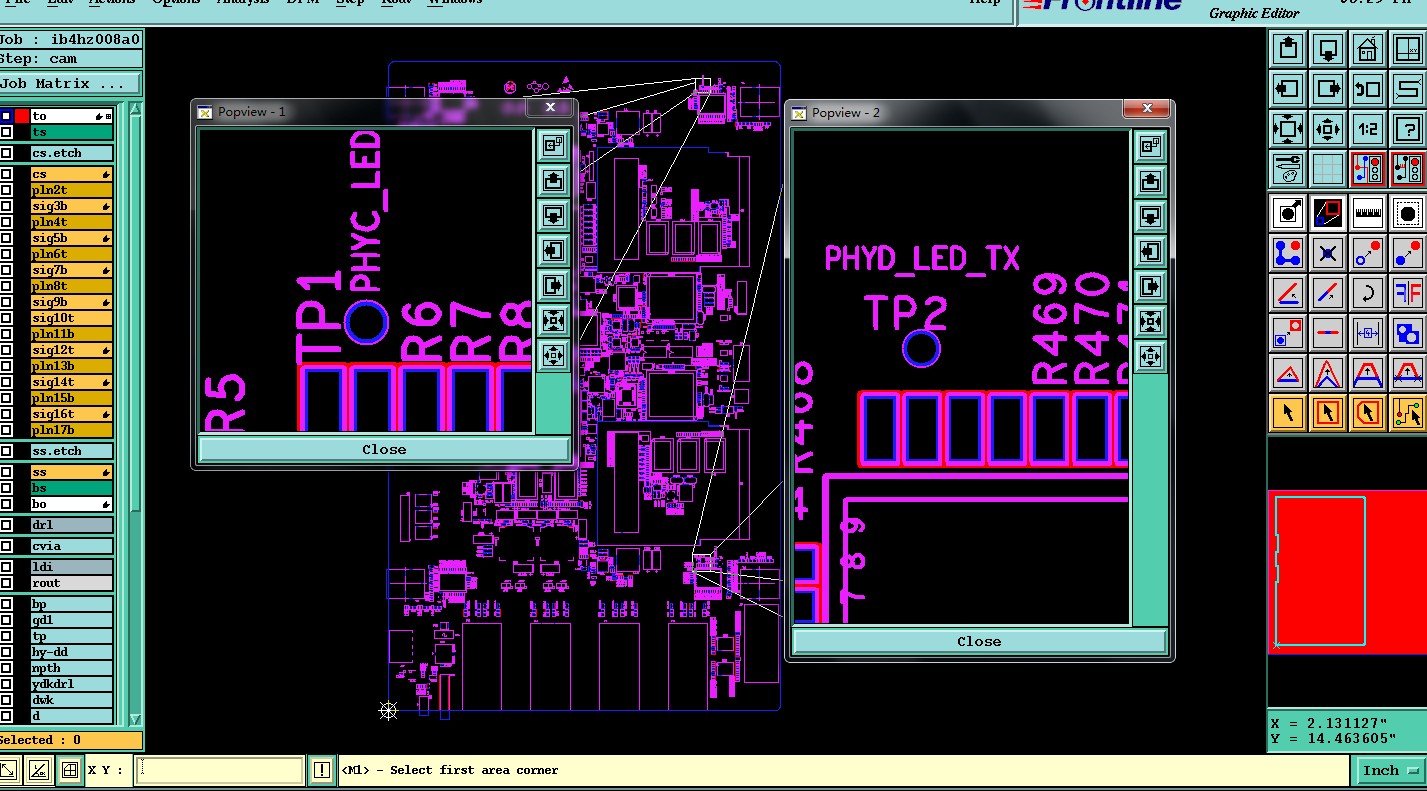1427x791 pixels.
Task: Toggle checkbox for layer ts
Action: click(7, 132)
